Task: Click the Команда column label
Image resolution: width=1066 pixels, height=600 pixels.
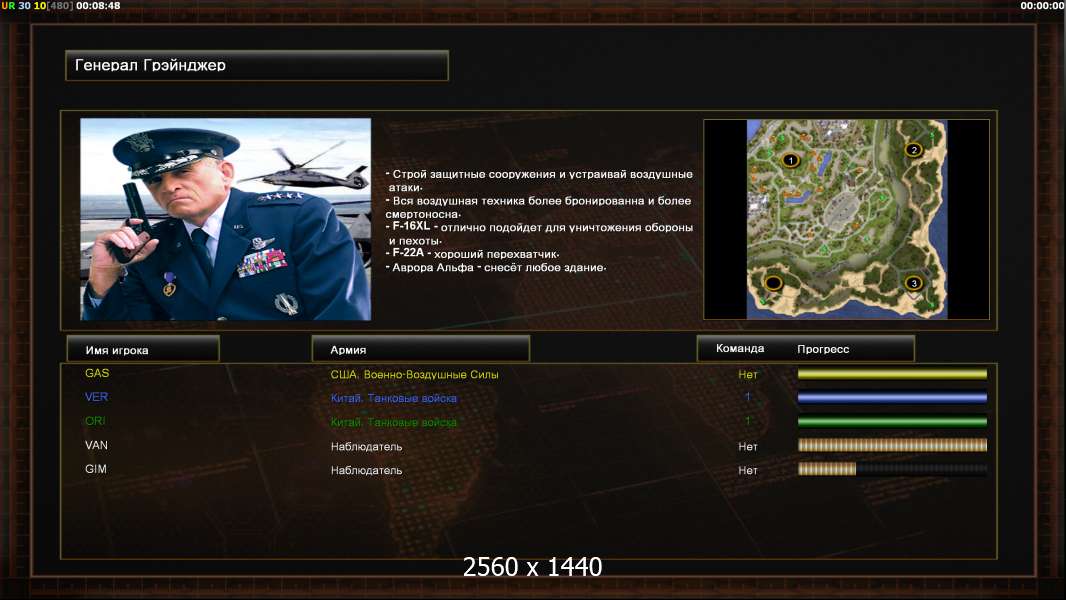Action: pos(740,349)
